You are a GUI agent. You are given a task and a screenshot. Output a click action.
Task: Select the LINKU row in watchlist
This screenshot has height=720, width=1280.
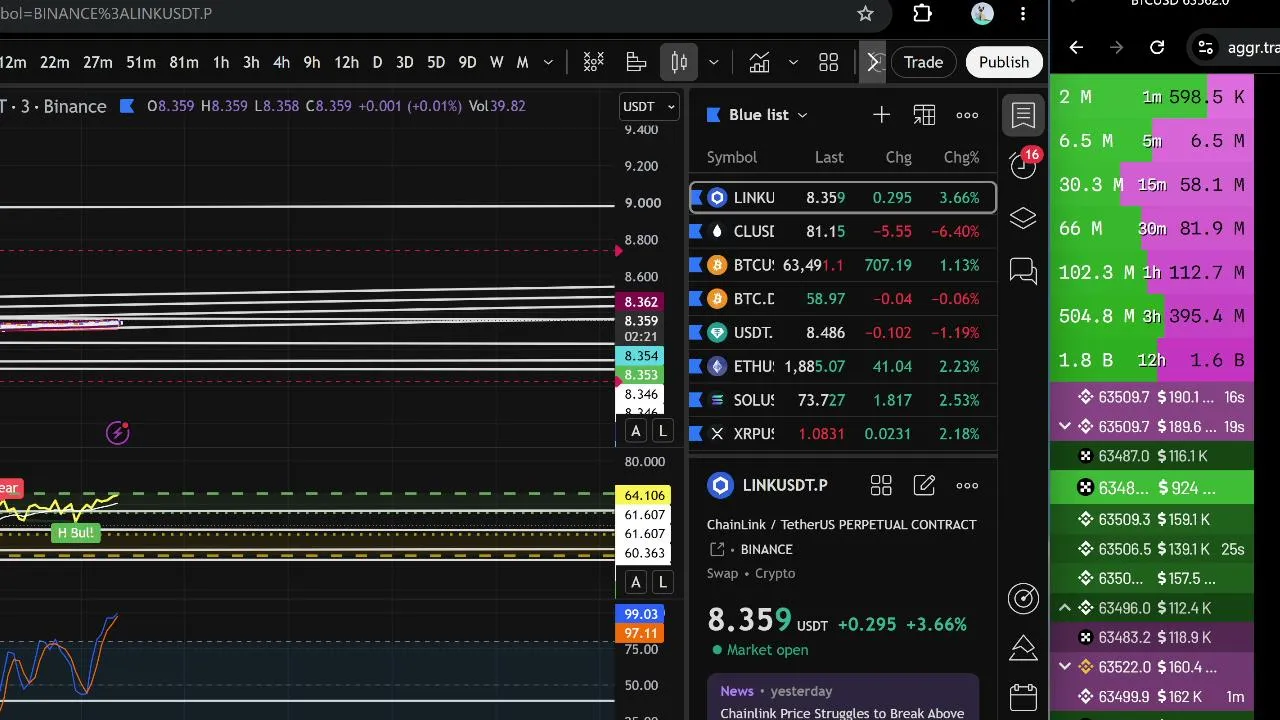click(x=843, y=198)
